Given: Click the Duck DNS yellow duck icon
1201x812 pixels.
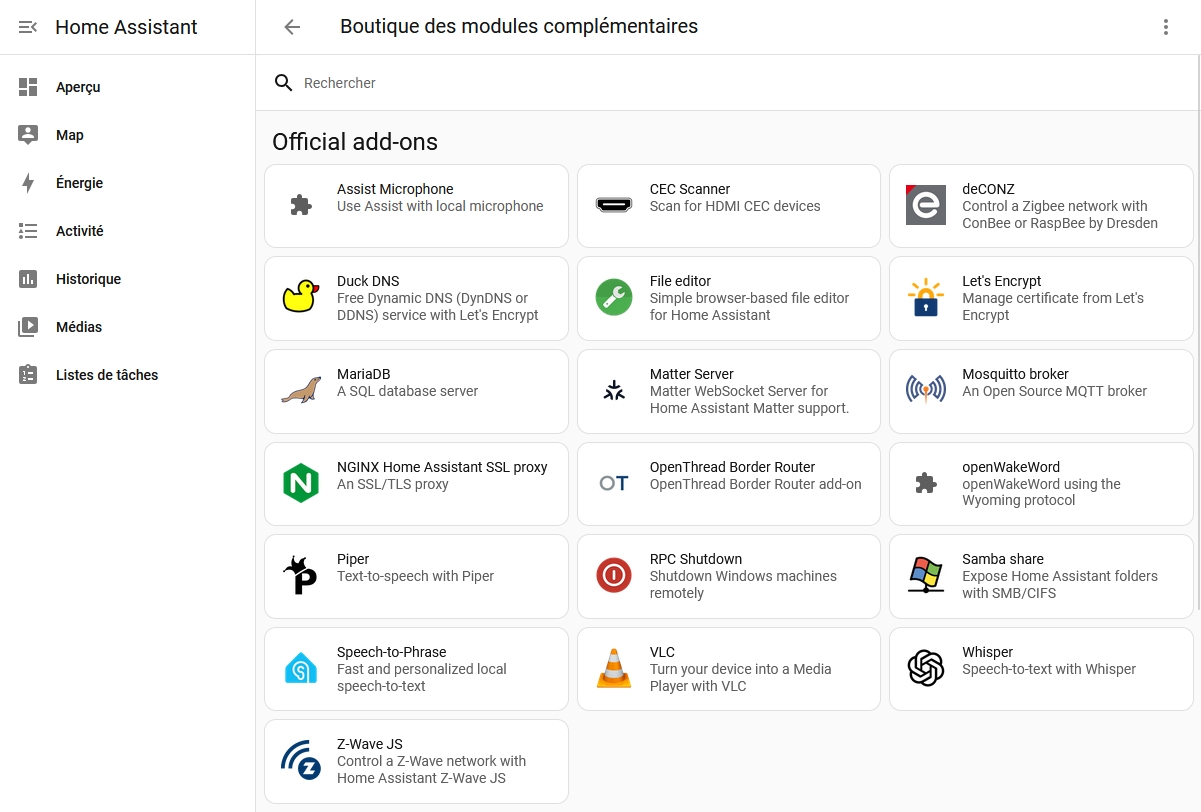Looking at the screenshot, I should 300,297.
